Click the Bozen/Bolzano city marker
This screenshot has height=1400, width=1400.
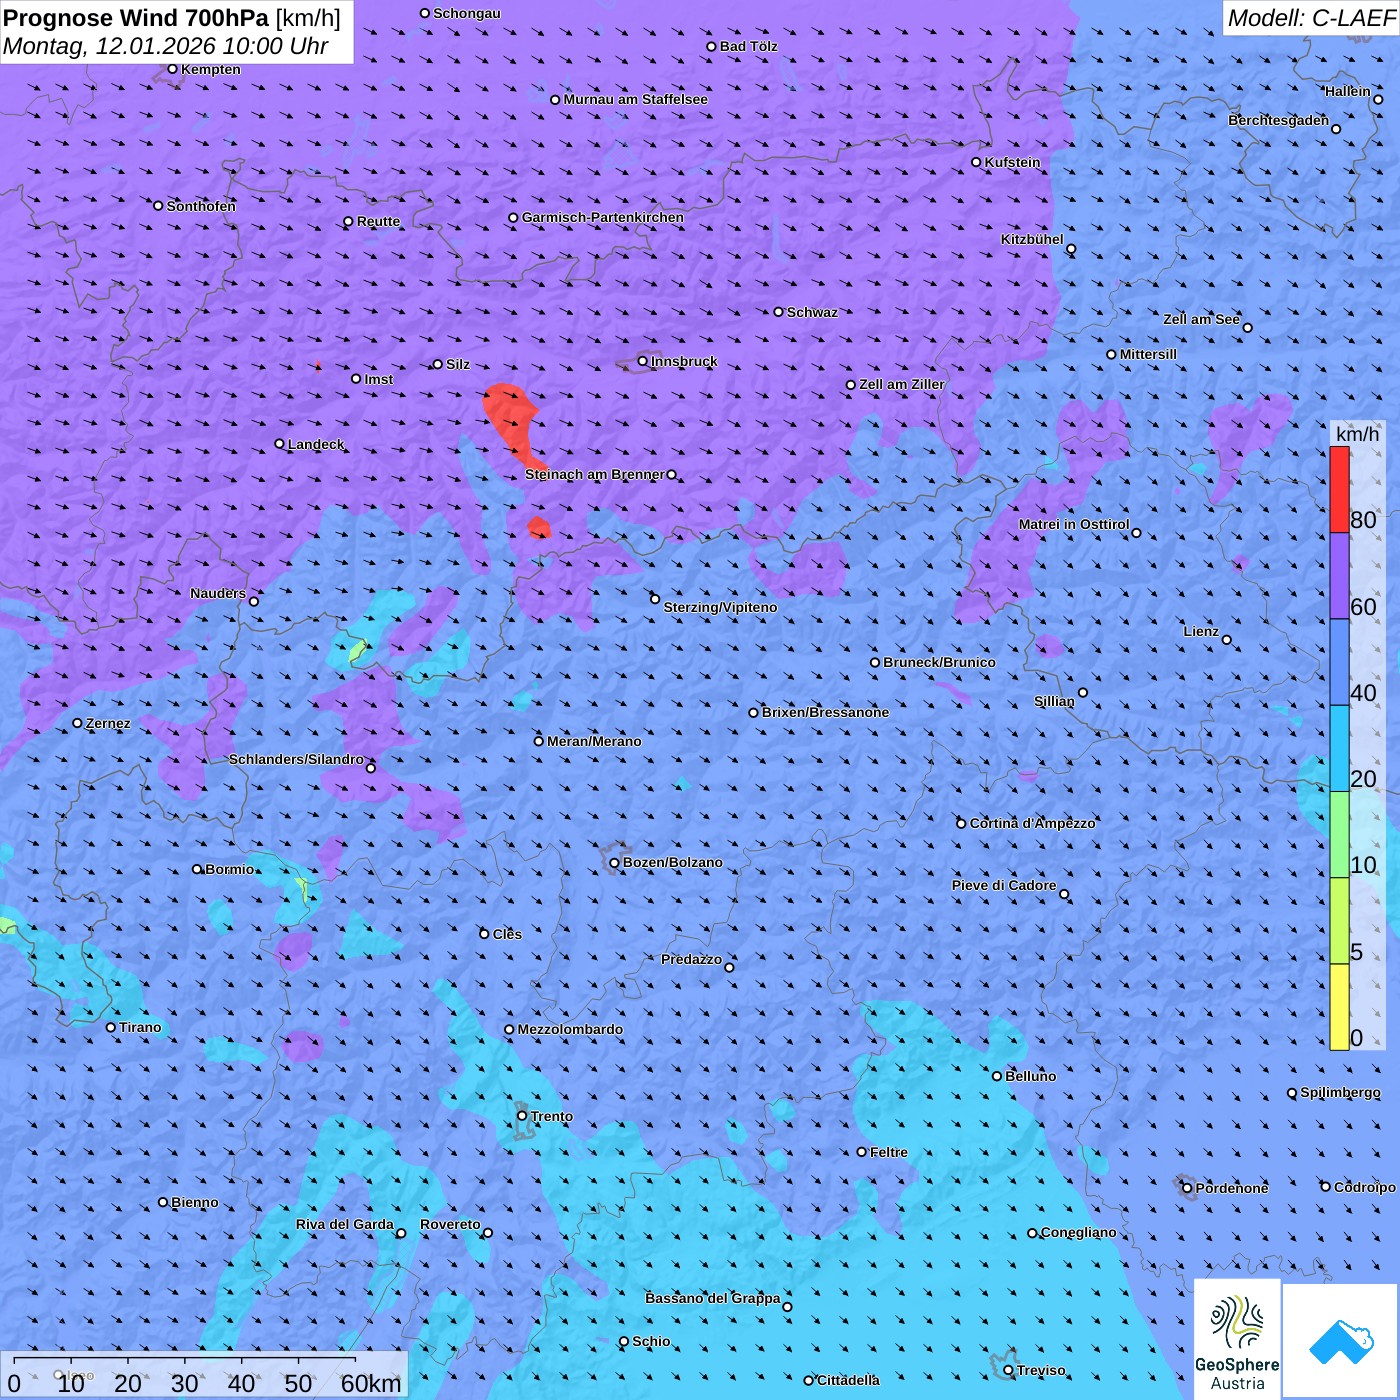tap(614, 863)
